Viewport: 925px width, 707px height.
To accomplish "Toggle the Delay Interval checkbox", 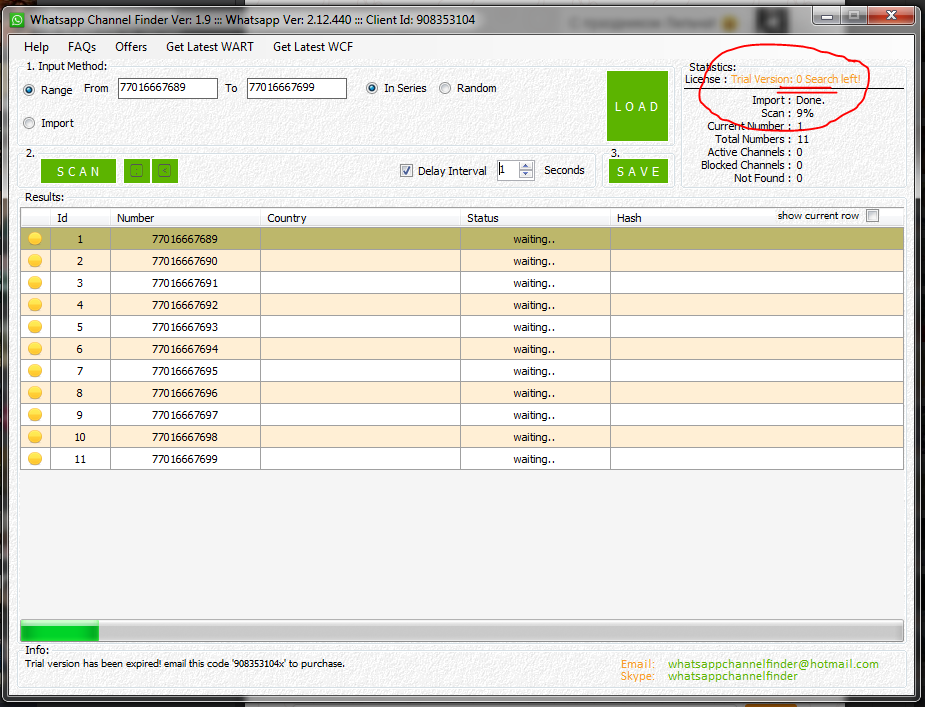I will 406,171.
